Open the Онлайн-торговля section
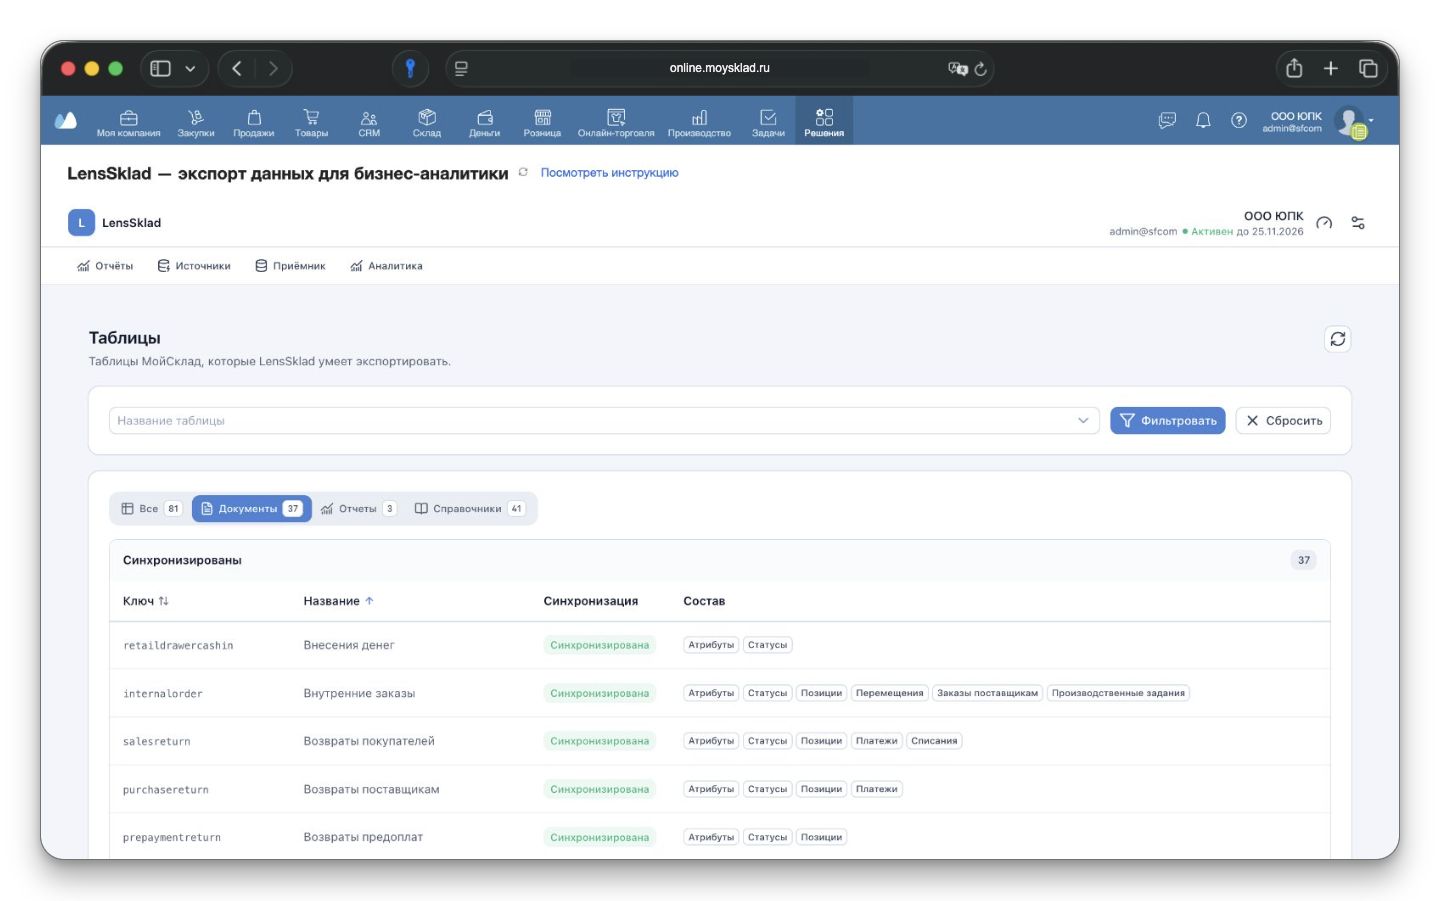This screenshot has height=901, width=1440. point(616,122)
